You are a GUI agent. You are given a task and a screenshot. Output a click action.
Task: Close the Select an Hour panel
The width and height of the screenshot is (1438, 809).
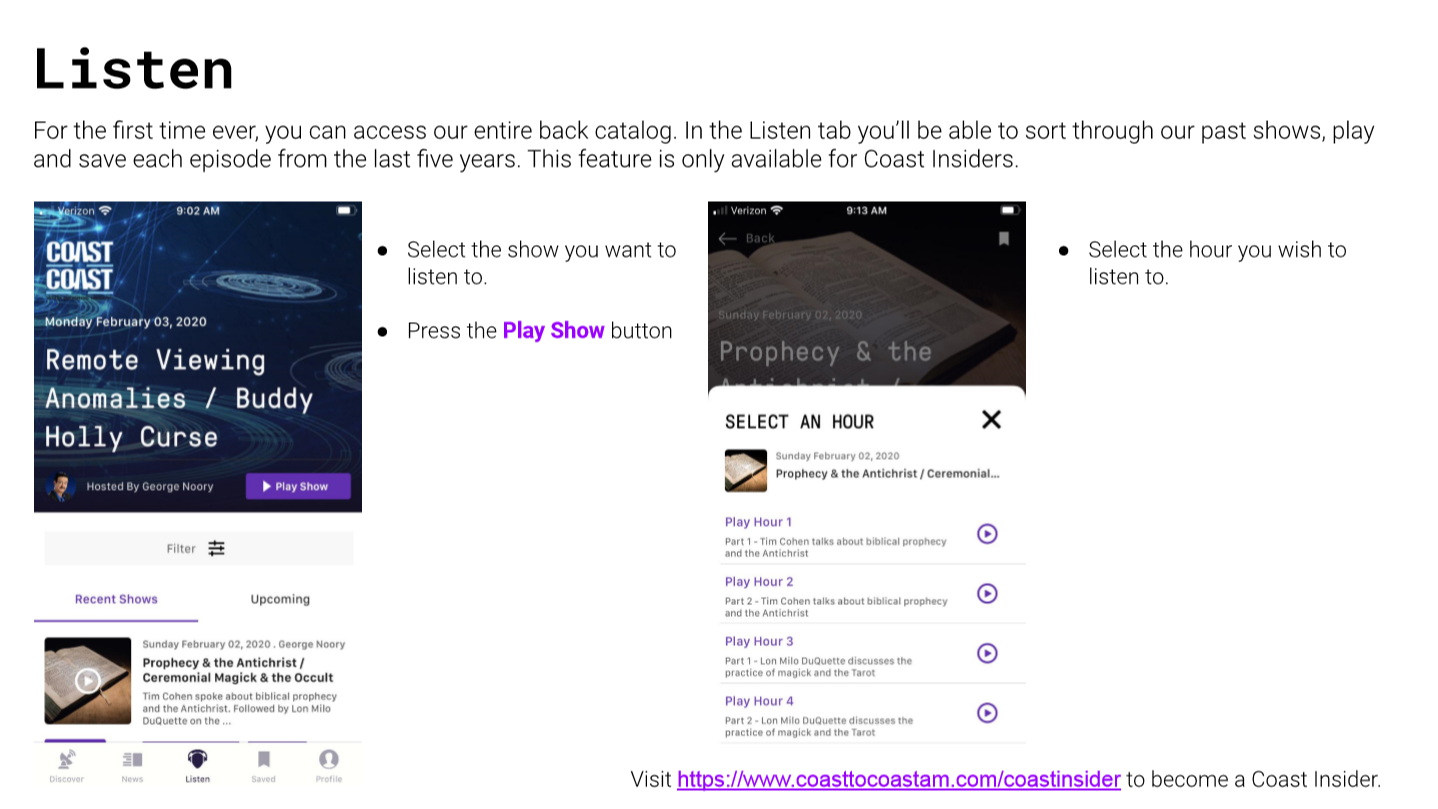tap(991, 419)
